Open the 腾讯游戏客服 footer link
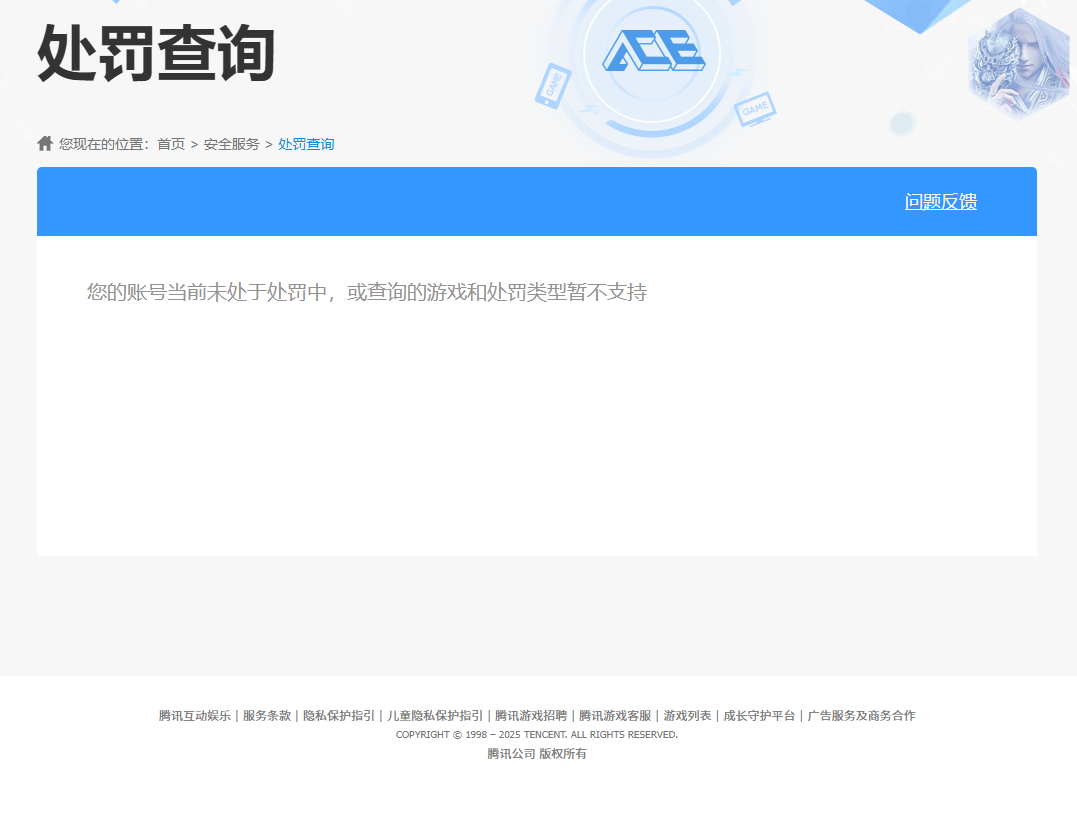 click(x=615, y=716)
